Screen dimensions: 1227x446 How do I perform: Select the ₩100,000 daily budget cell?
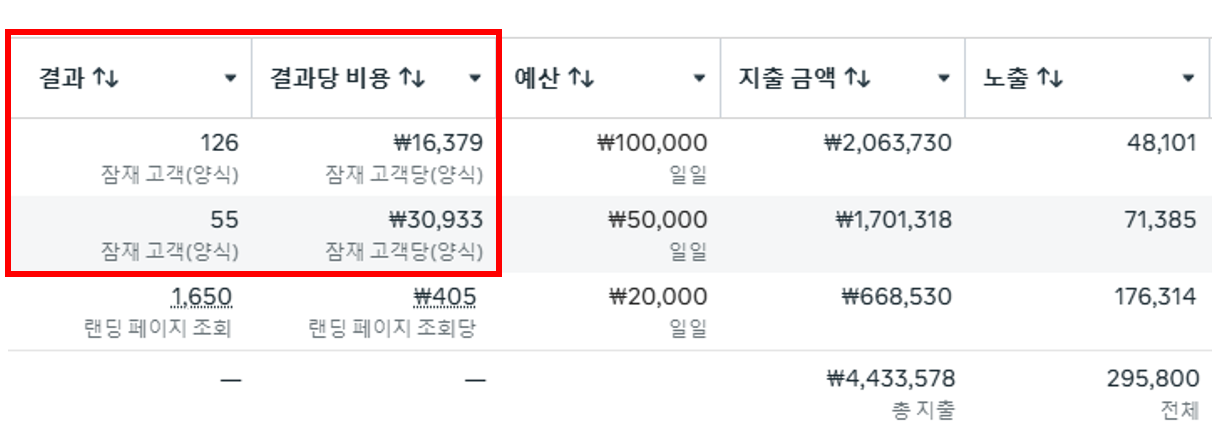pyautogui.click(x=608, y=157)
